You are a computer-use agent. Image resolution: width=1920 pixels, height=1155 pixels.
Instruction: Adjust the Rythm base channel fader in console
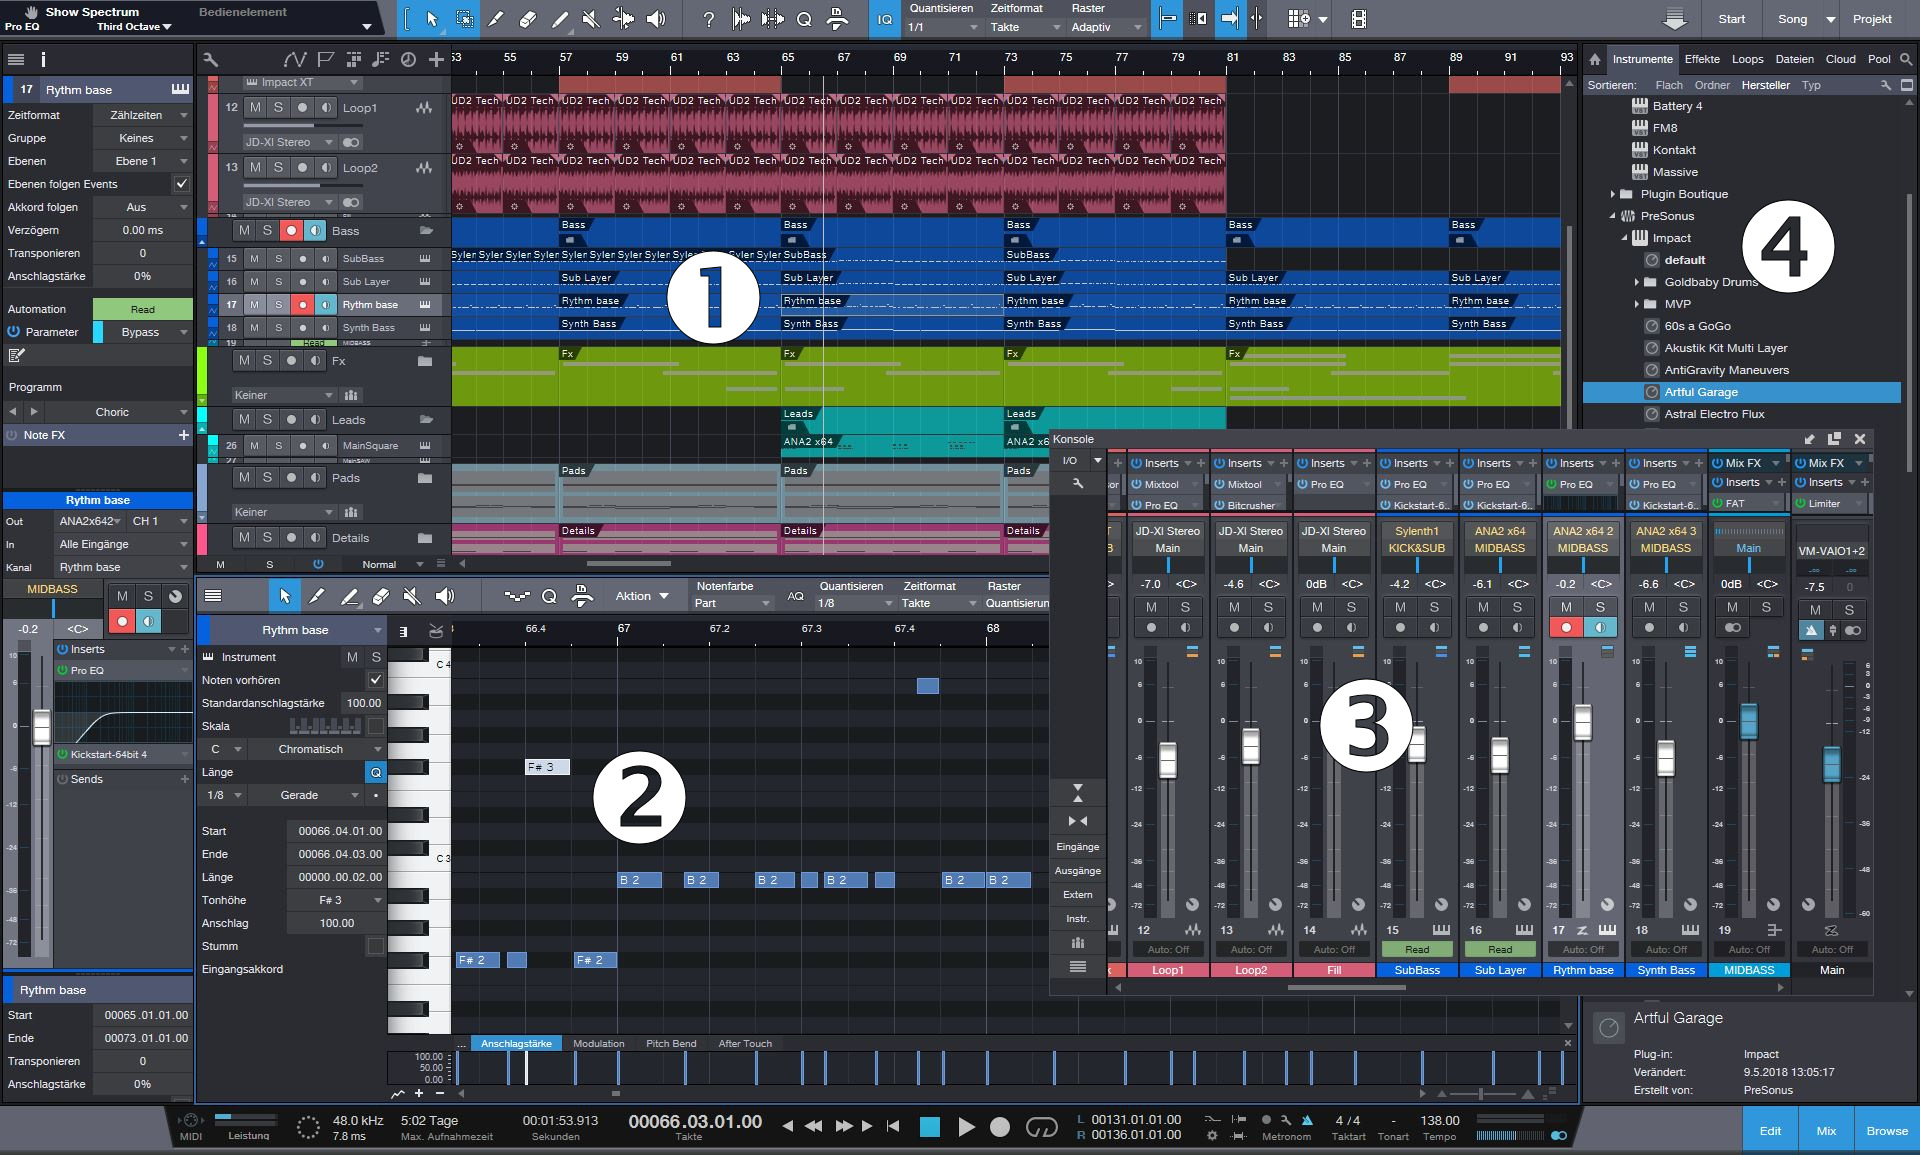(1582, 722)
